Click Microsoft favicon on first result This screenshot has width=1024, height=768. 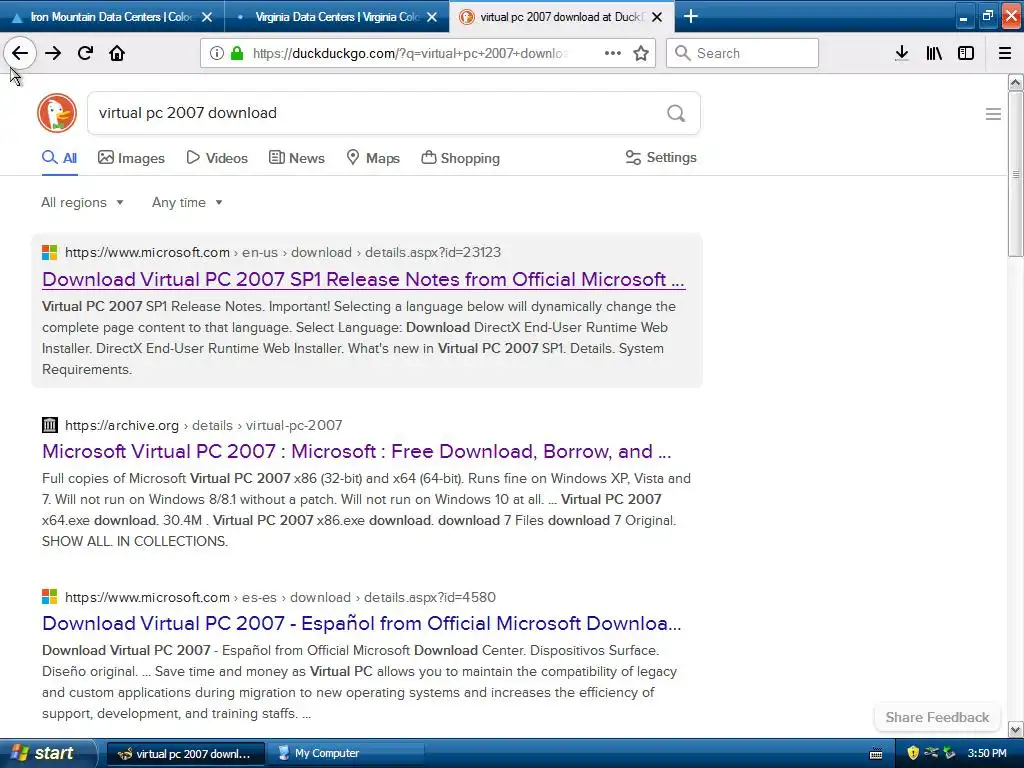(x=50, y=252)
